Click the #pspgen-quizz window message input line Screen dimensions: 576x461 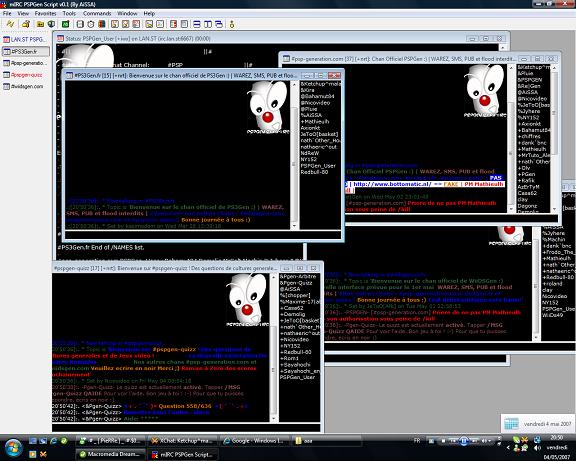click(x=186, y=427)
